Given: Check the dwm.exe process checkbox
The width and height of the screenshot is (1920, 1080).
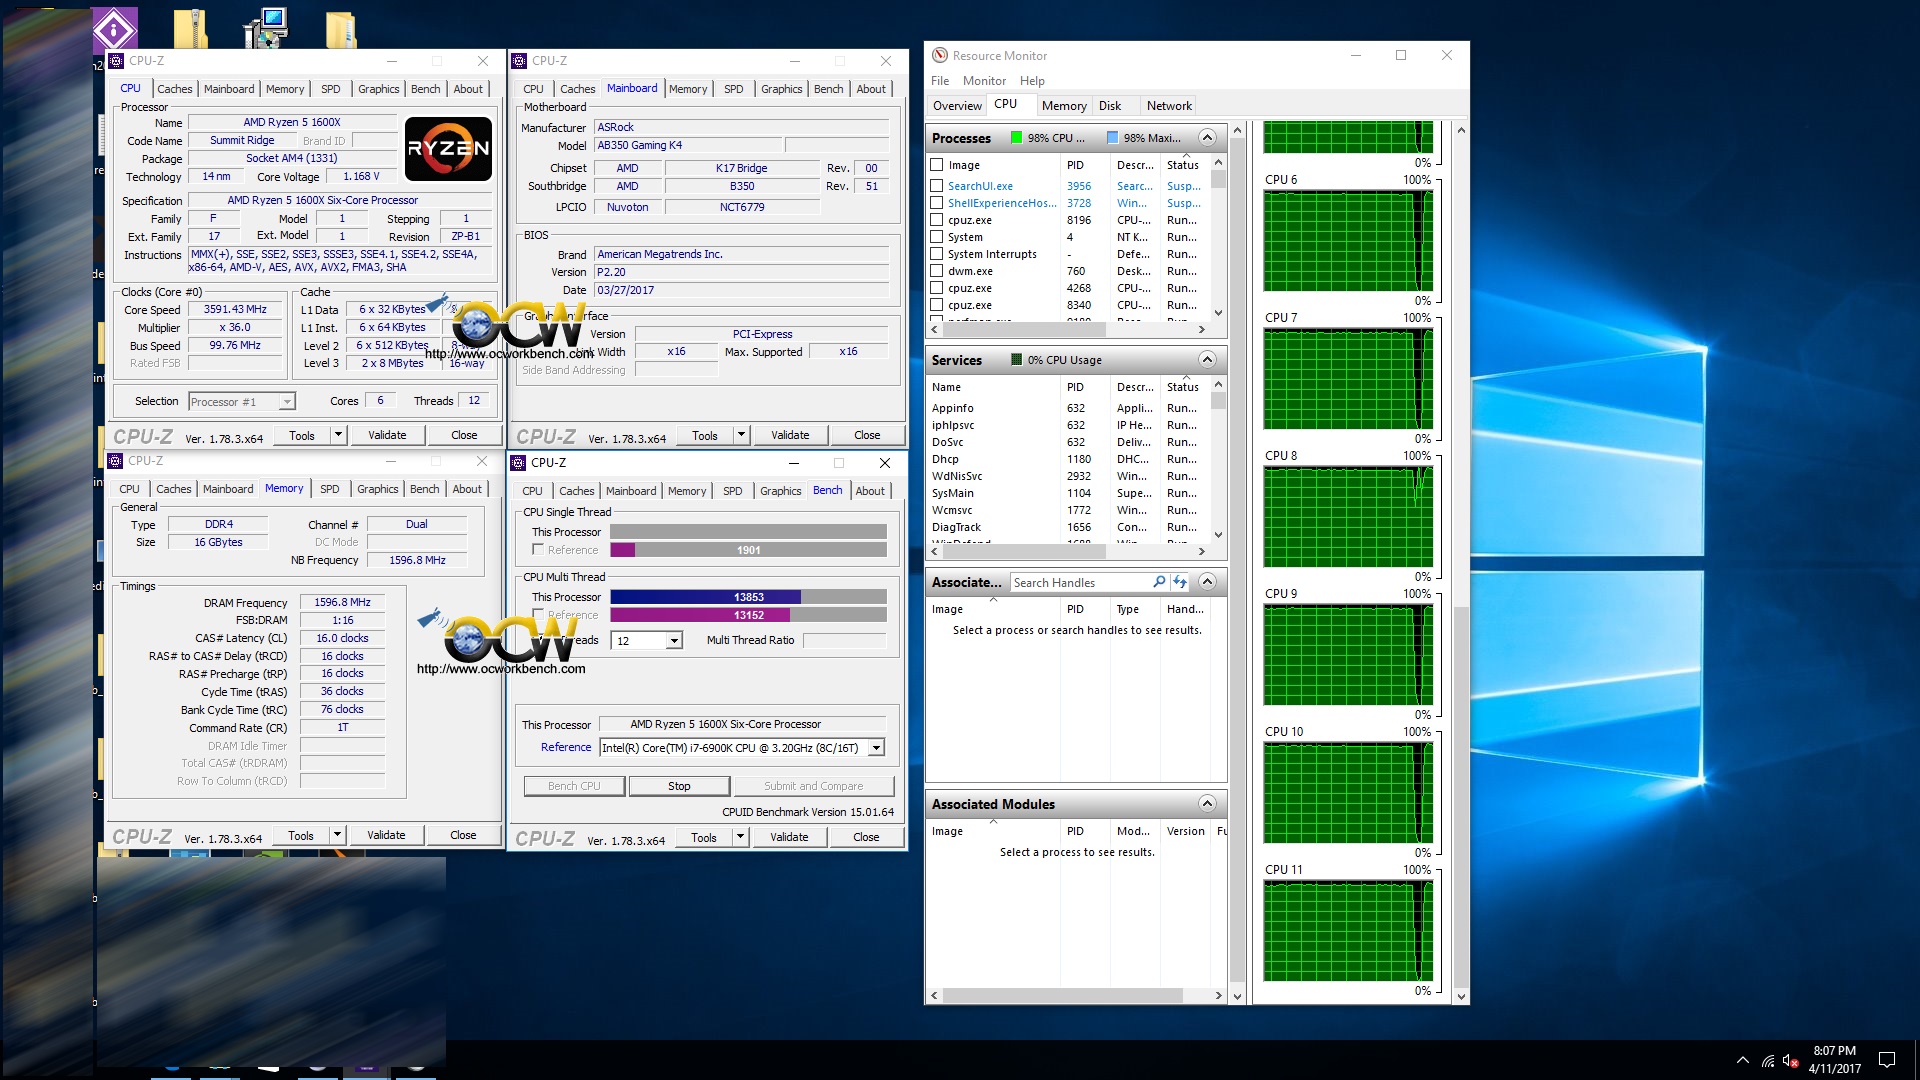Looking at the screenshot, I should click(x=937, y=271).
